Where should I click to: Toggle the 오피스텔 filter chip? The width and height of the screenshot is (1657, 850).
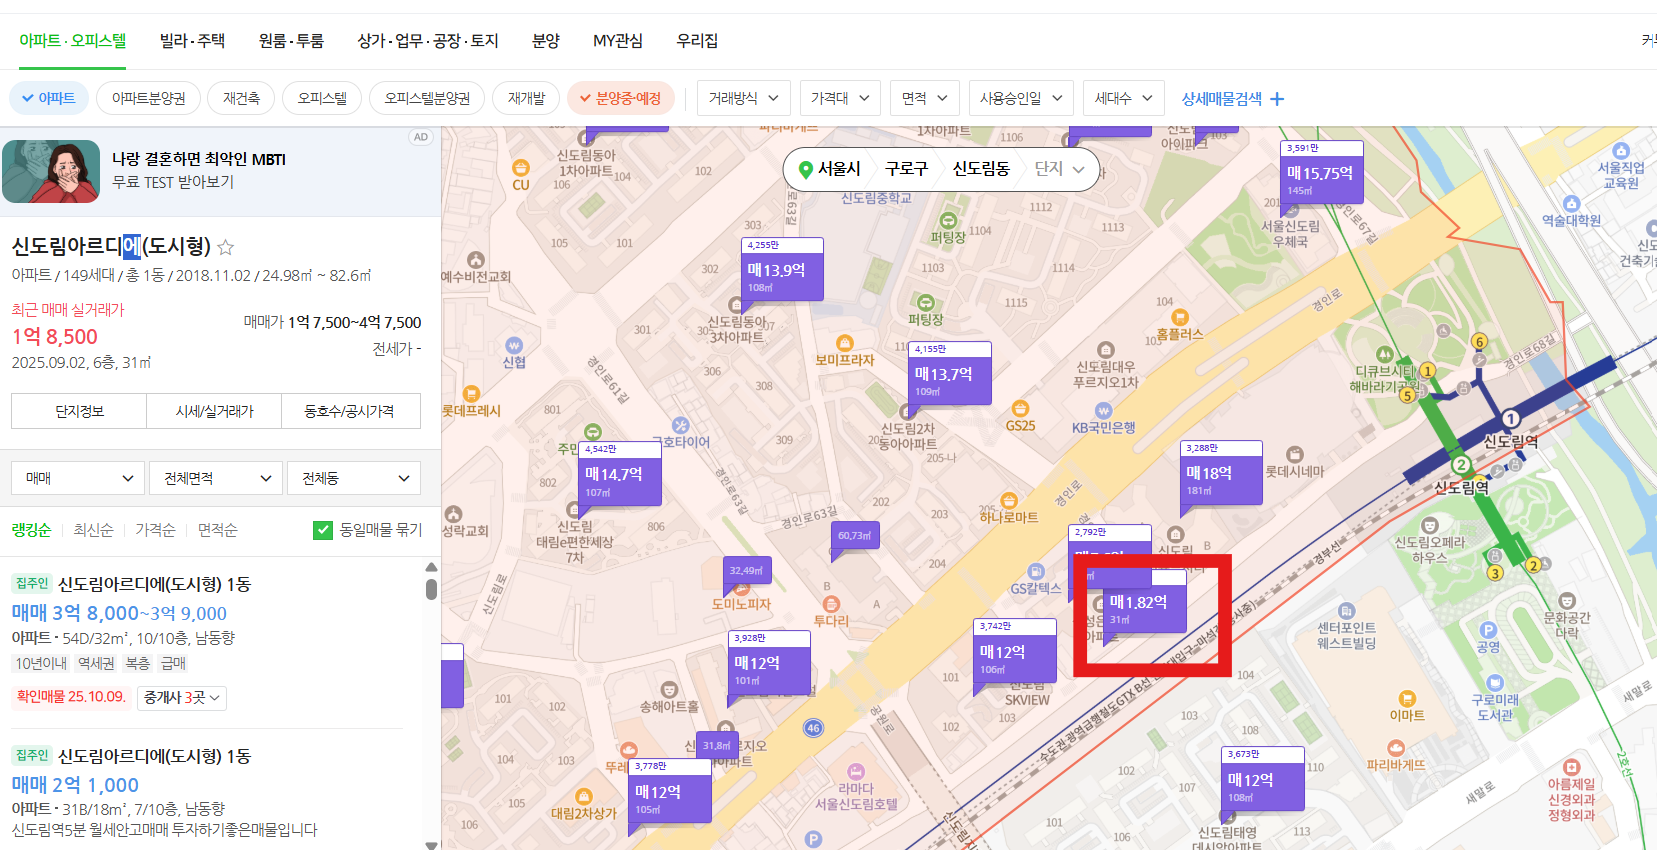pos(322,98)
